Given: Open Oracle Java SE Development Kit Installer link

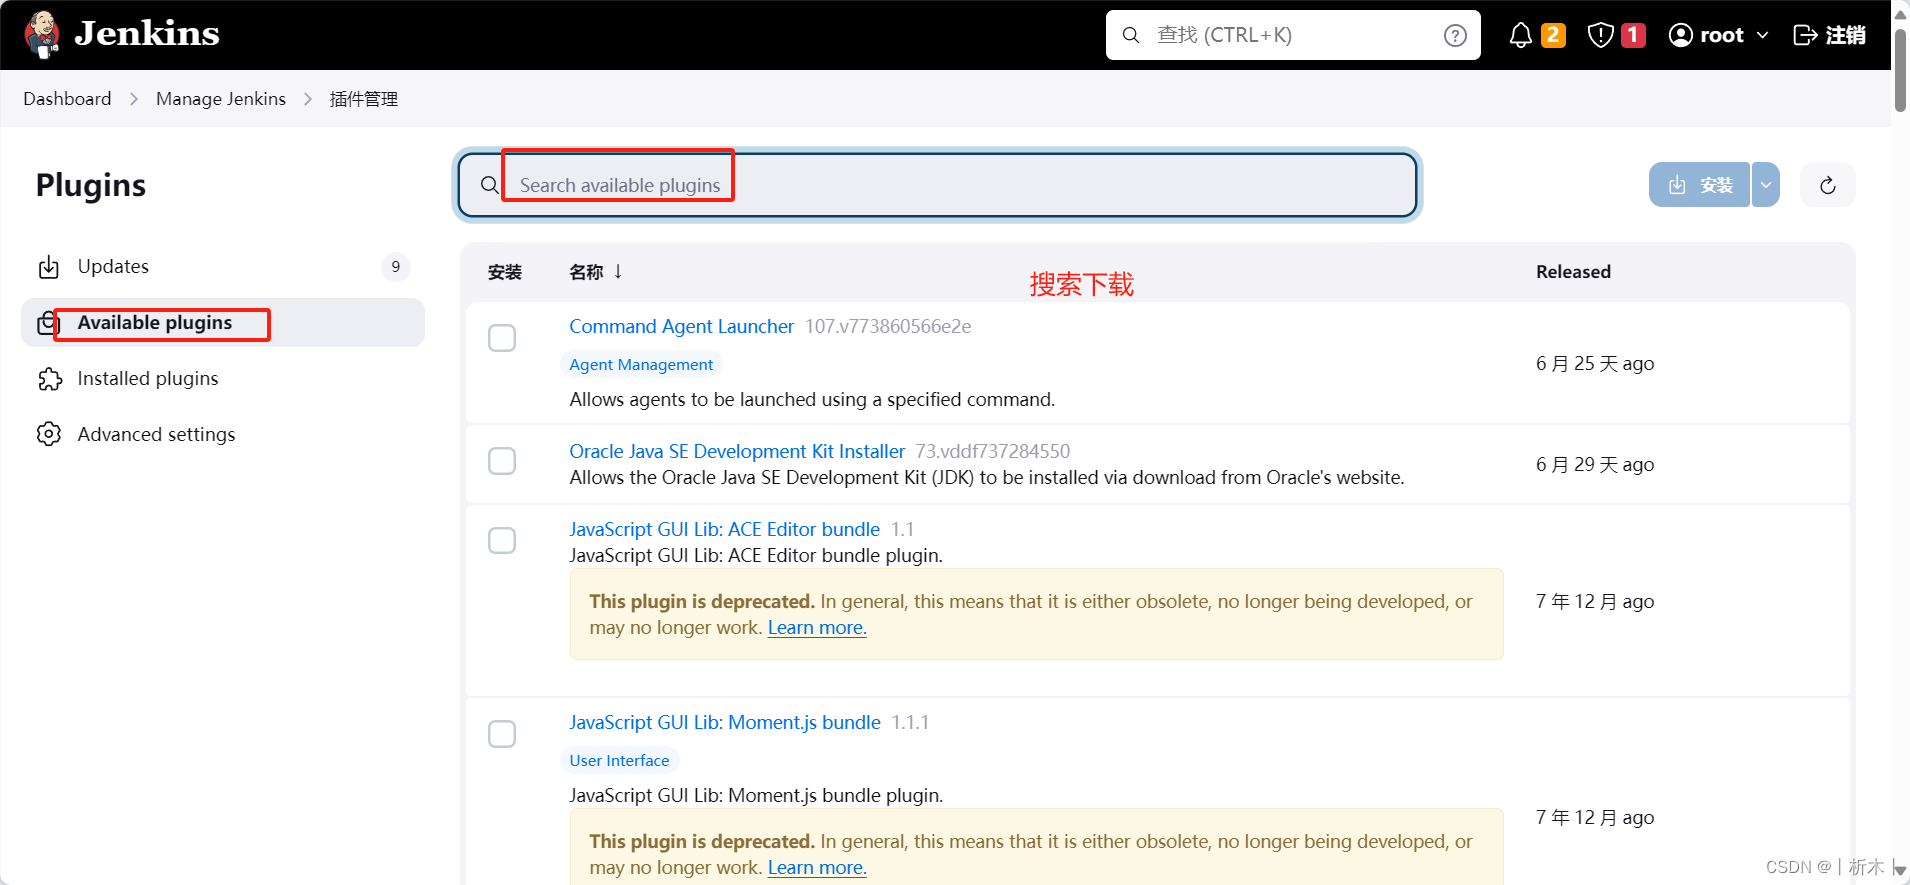Looking at the screenshot, I should 737,451.
